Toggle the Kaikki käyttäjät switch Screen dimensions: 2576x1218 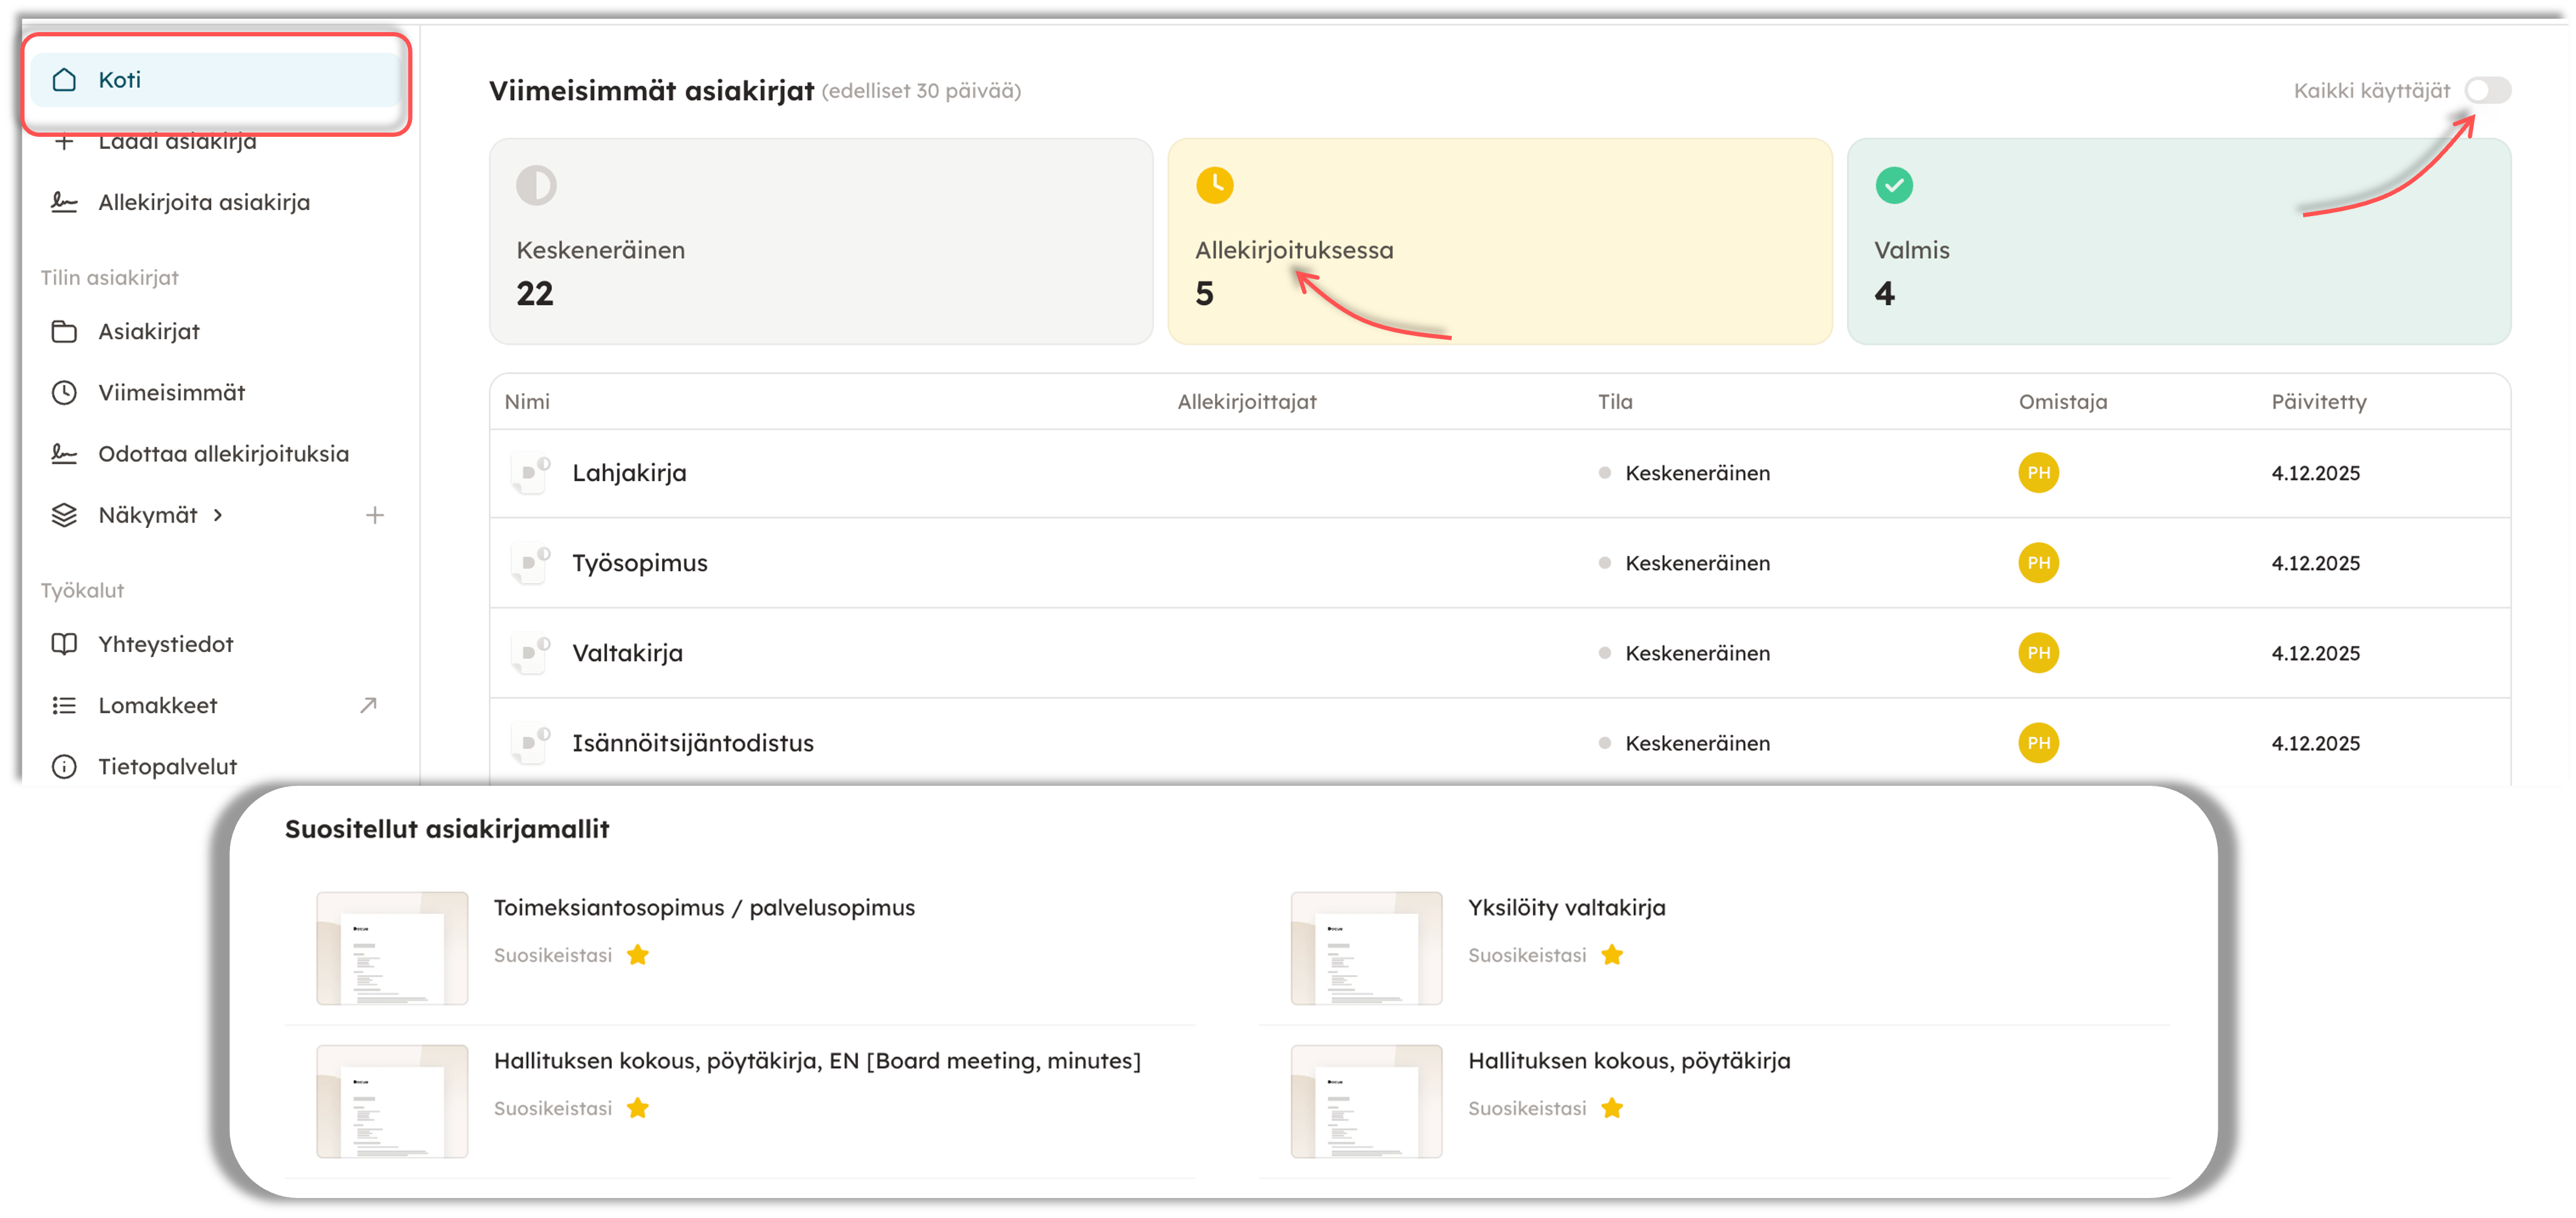coord(2487,91)
